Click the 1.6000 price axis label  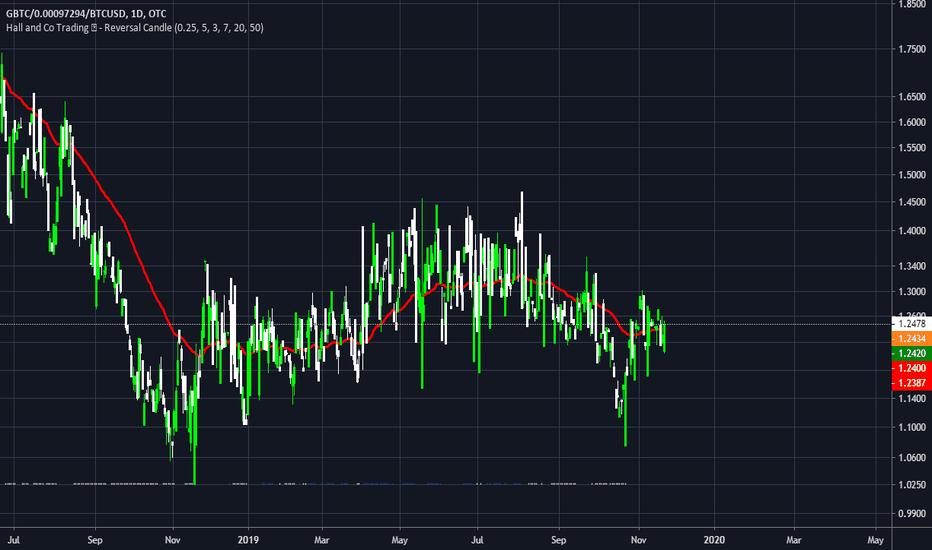pos(912,122)
